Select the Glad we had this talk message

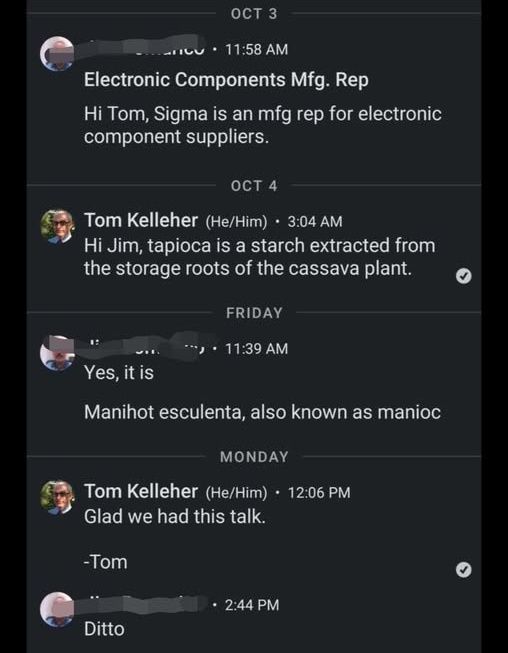[x=175, y=517]
